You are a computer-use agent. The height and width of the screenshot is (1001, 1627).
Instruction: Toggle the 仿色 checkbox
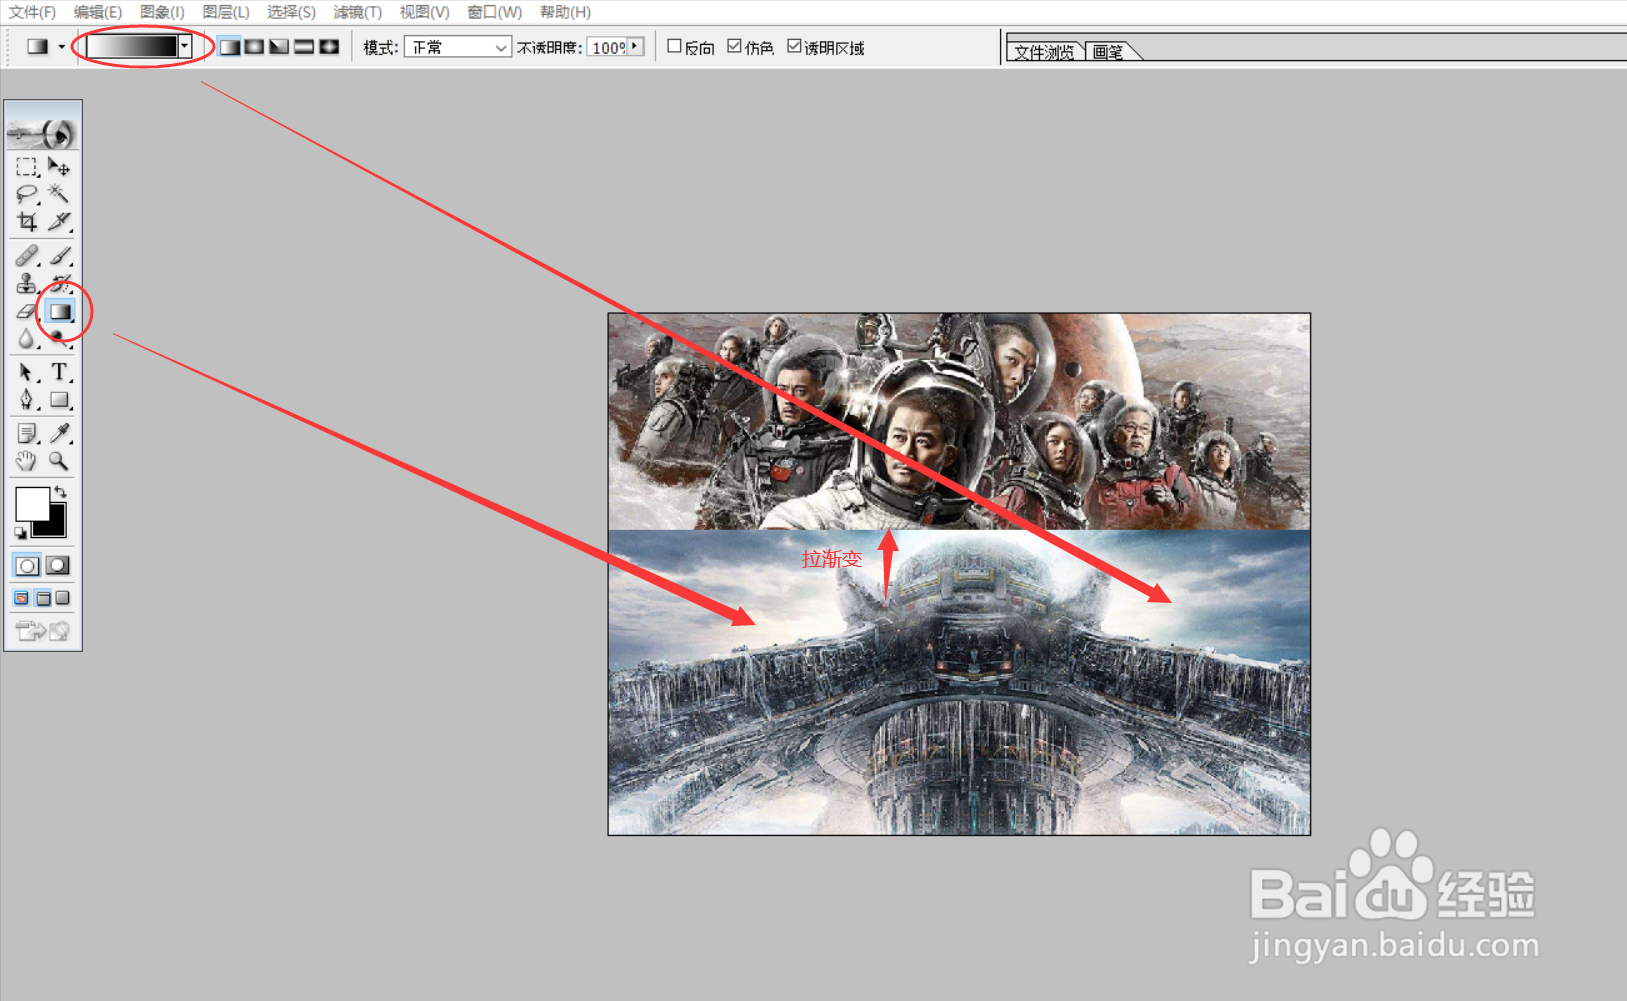pos(734,46)
